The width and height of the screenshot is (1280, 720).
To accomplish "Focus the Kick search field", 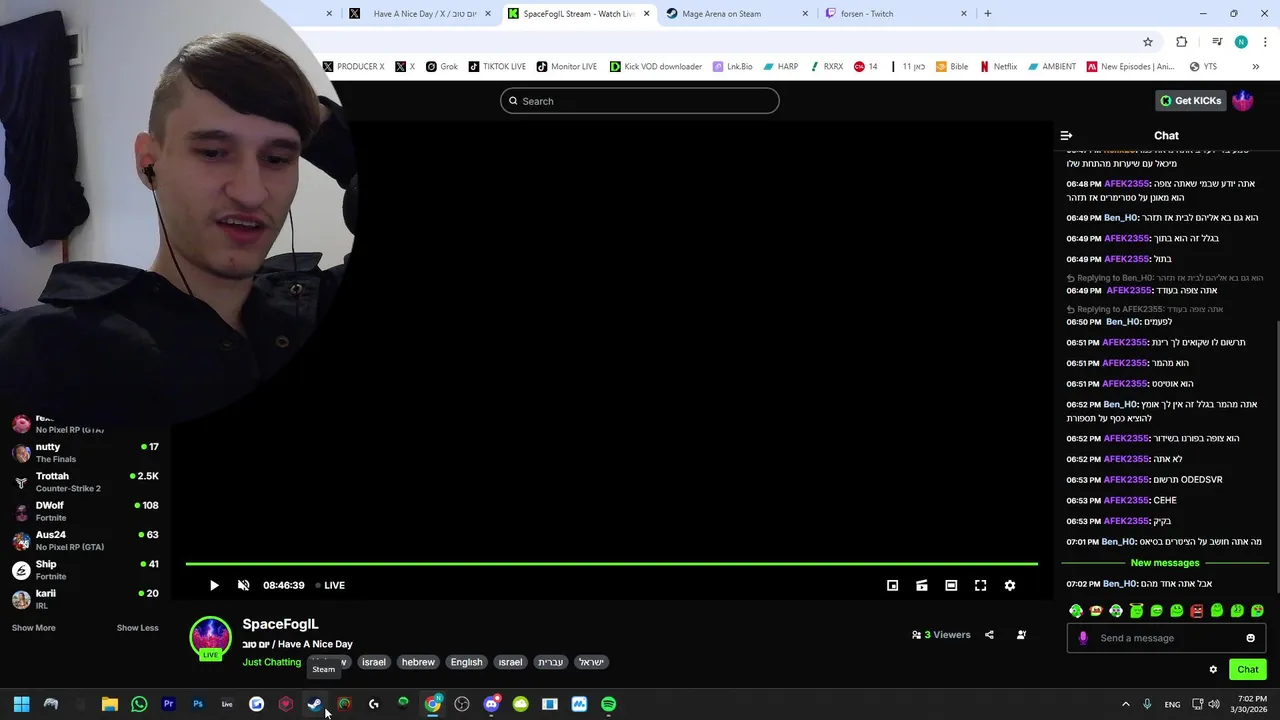I will tap(640, 101).
